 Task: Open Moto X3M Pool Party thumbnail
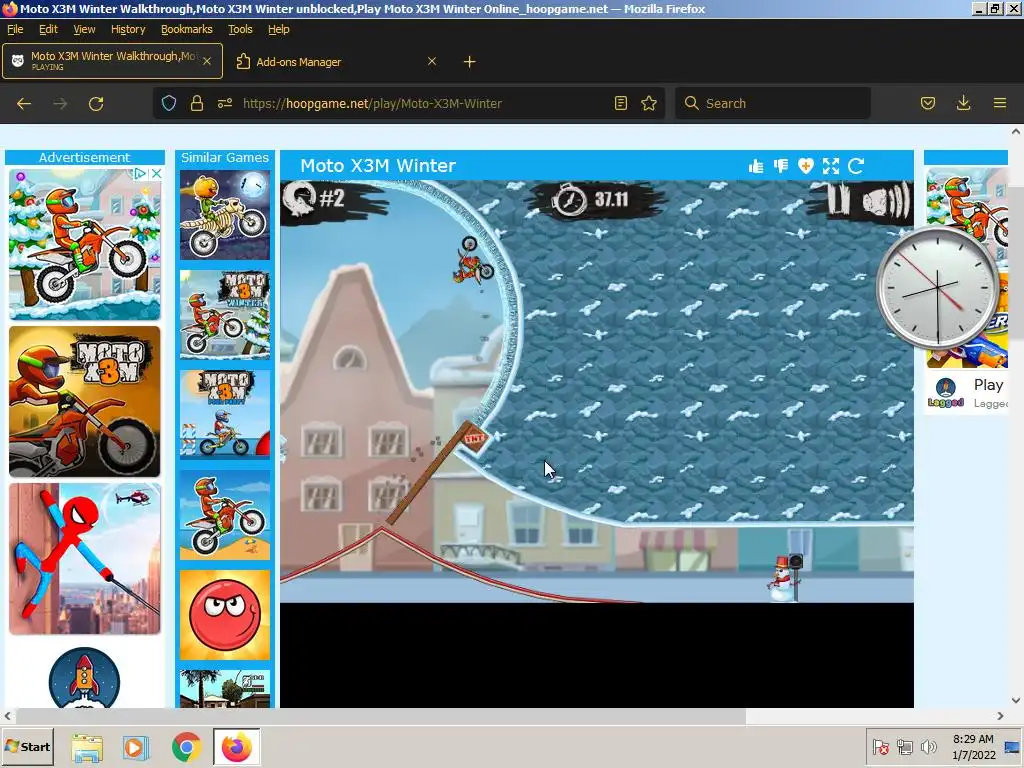(225, 415)
